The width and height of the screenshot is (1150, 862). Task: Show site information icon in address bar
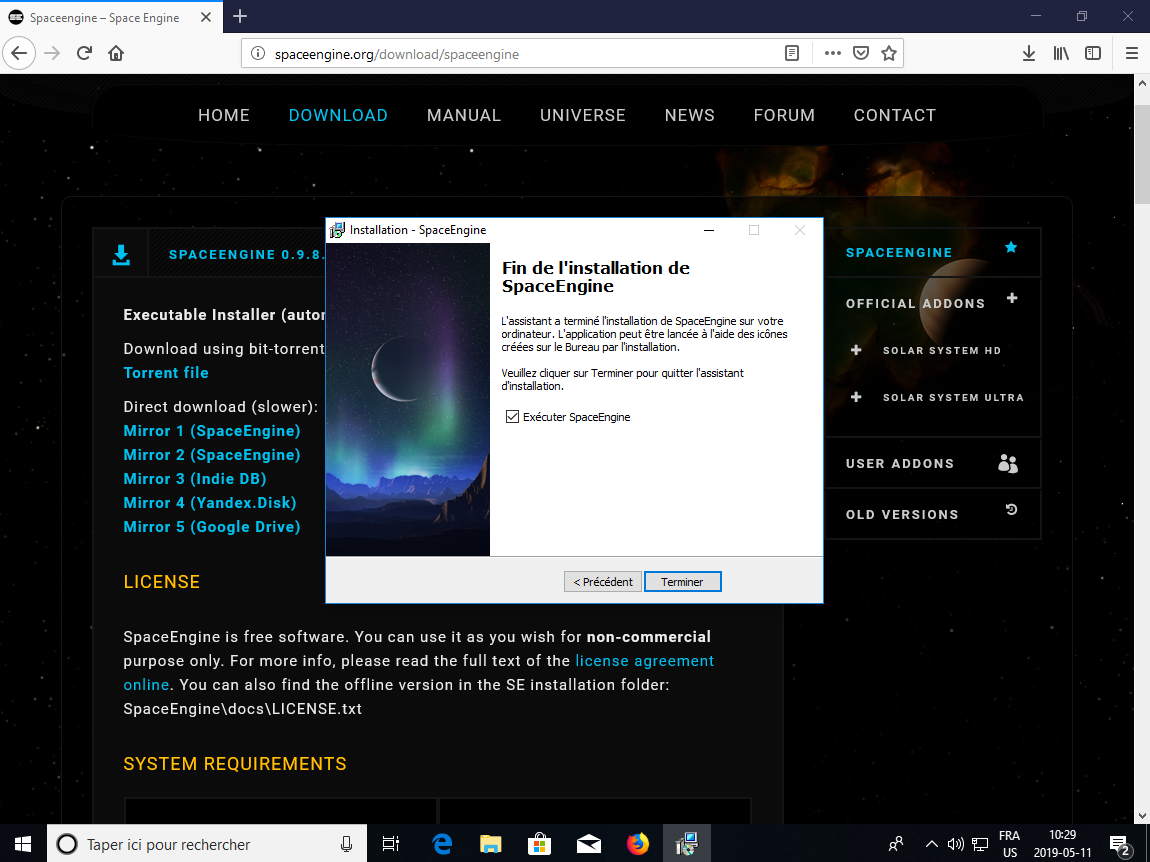(x=257, y=54)
